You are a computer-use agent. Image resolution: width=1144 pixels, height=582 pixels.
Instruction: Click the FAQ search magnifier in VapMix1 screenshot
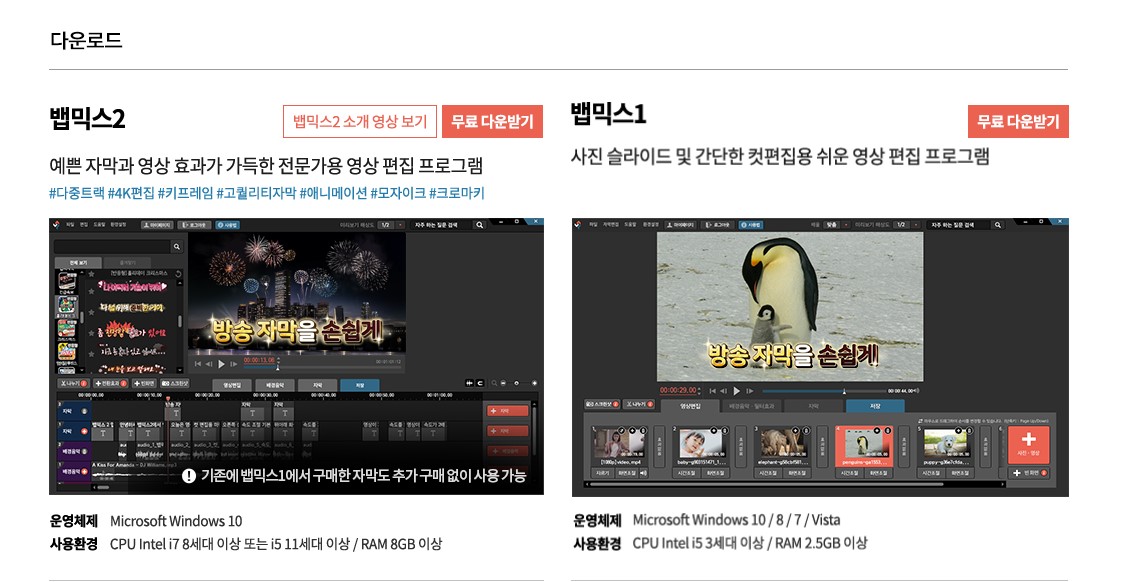tap(997, 225)
